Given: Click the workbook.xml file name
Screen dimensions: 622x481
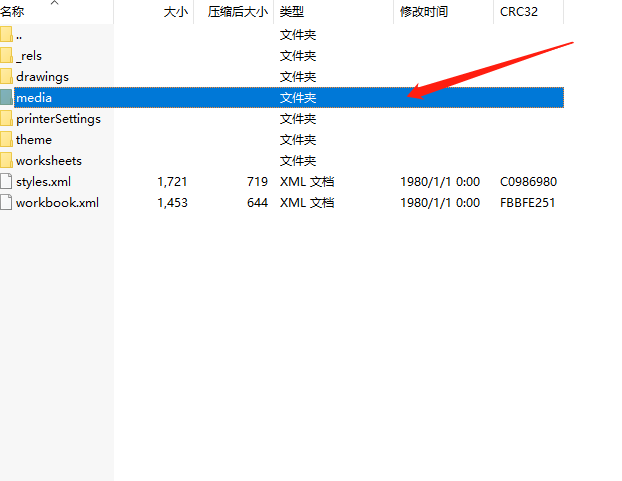Looking at the screenshot, I should (x=57, y=203).
